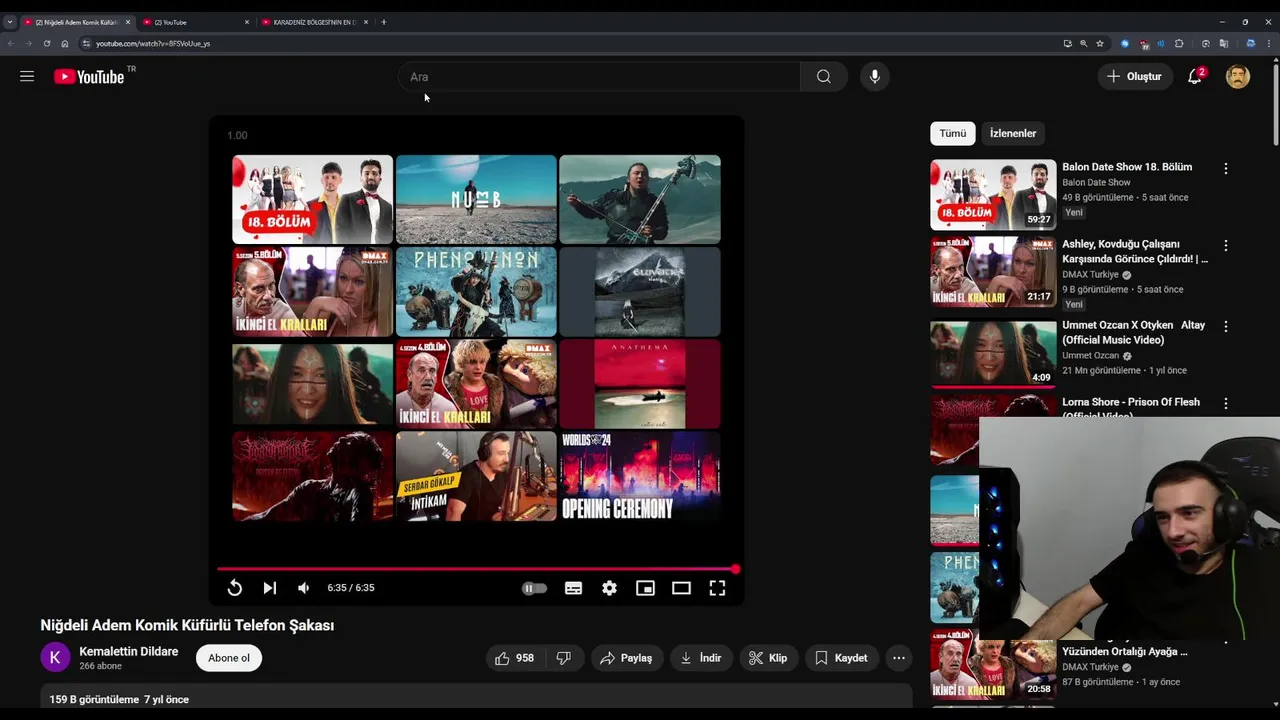The width and height of the screenshot is (1280, 720).
Task: Share the video via Paylaş
Action: [626, 658]
